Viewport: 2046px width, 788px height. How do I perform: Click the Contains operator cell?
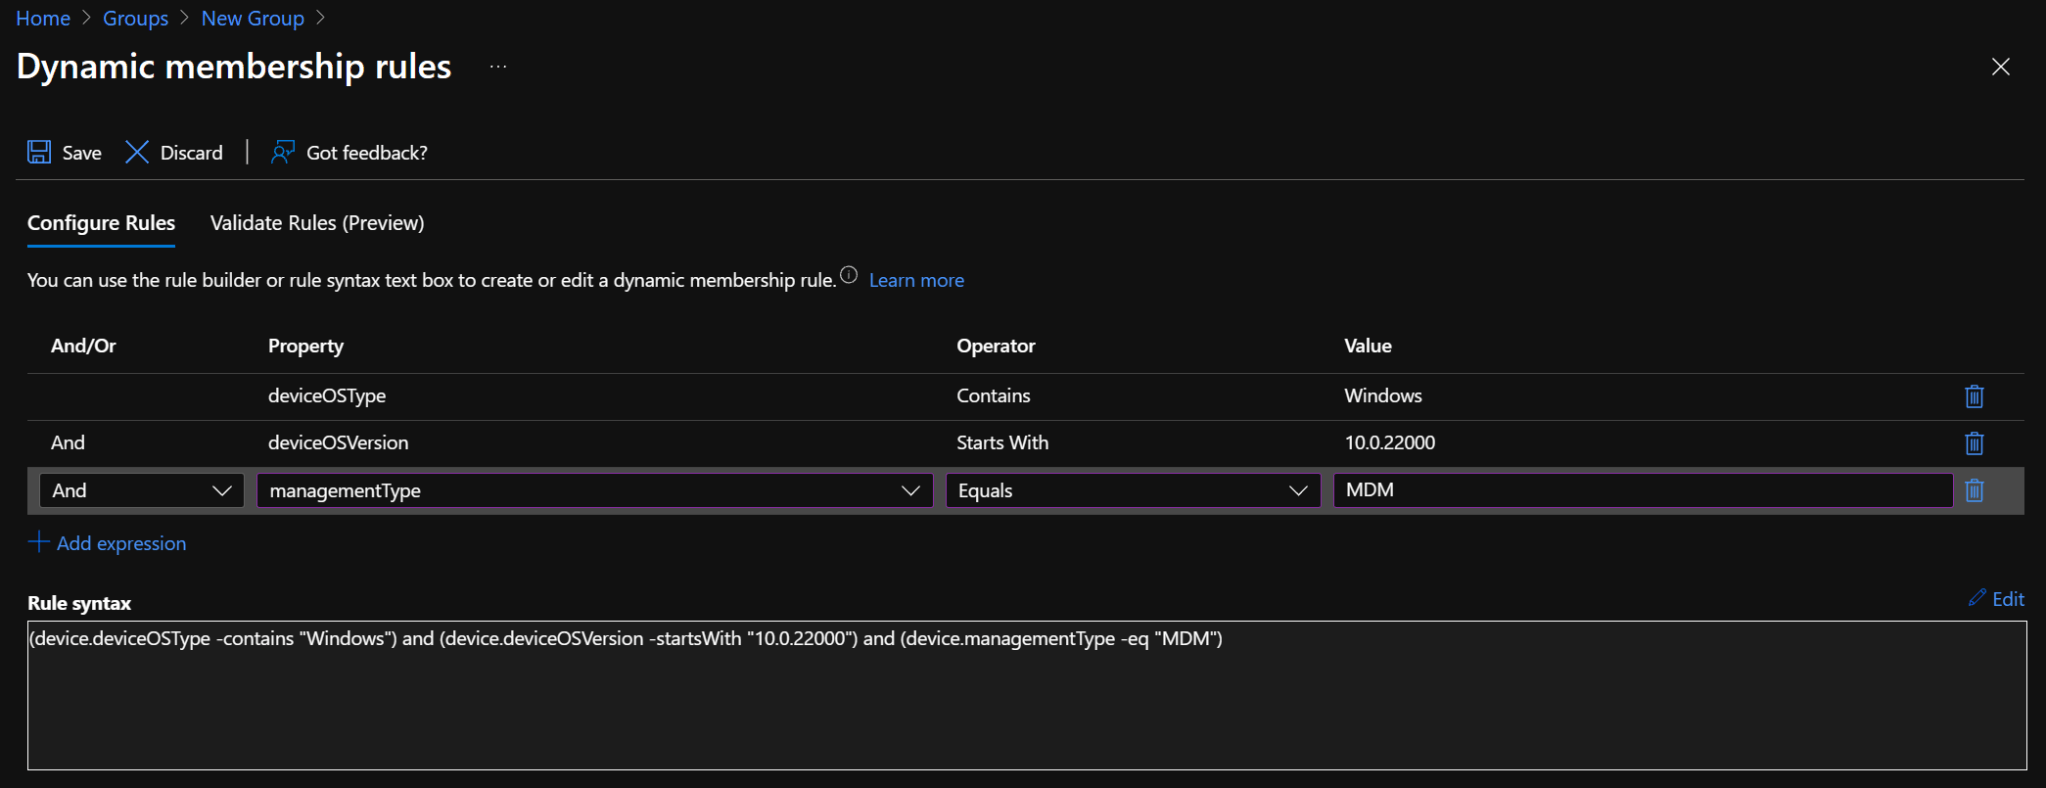coord(993,396)
